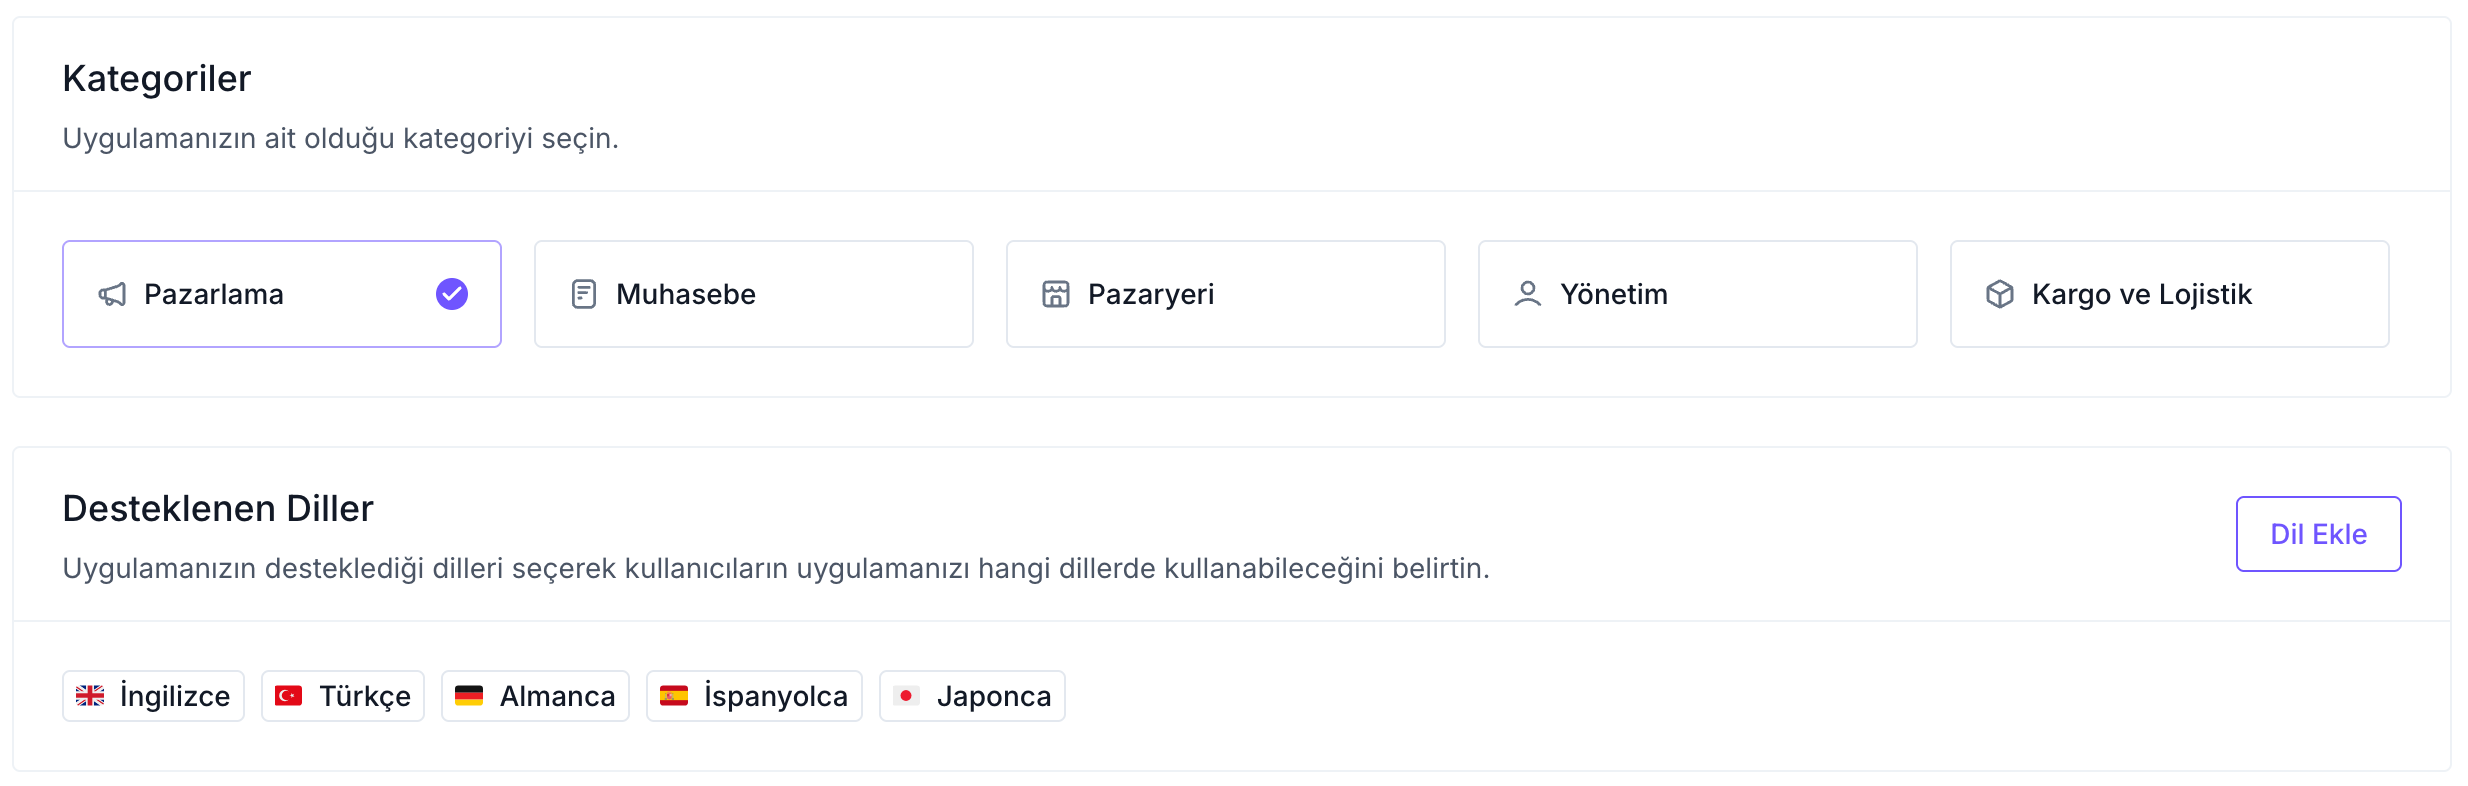Select the megaphone icon on Pazarlama card

point(112,294)
